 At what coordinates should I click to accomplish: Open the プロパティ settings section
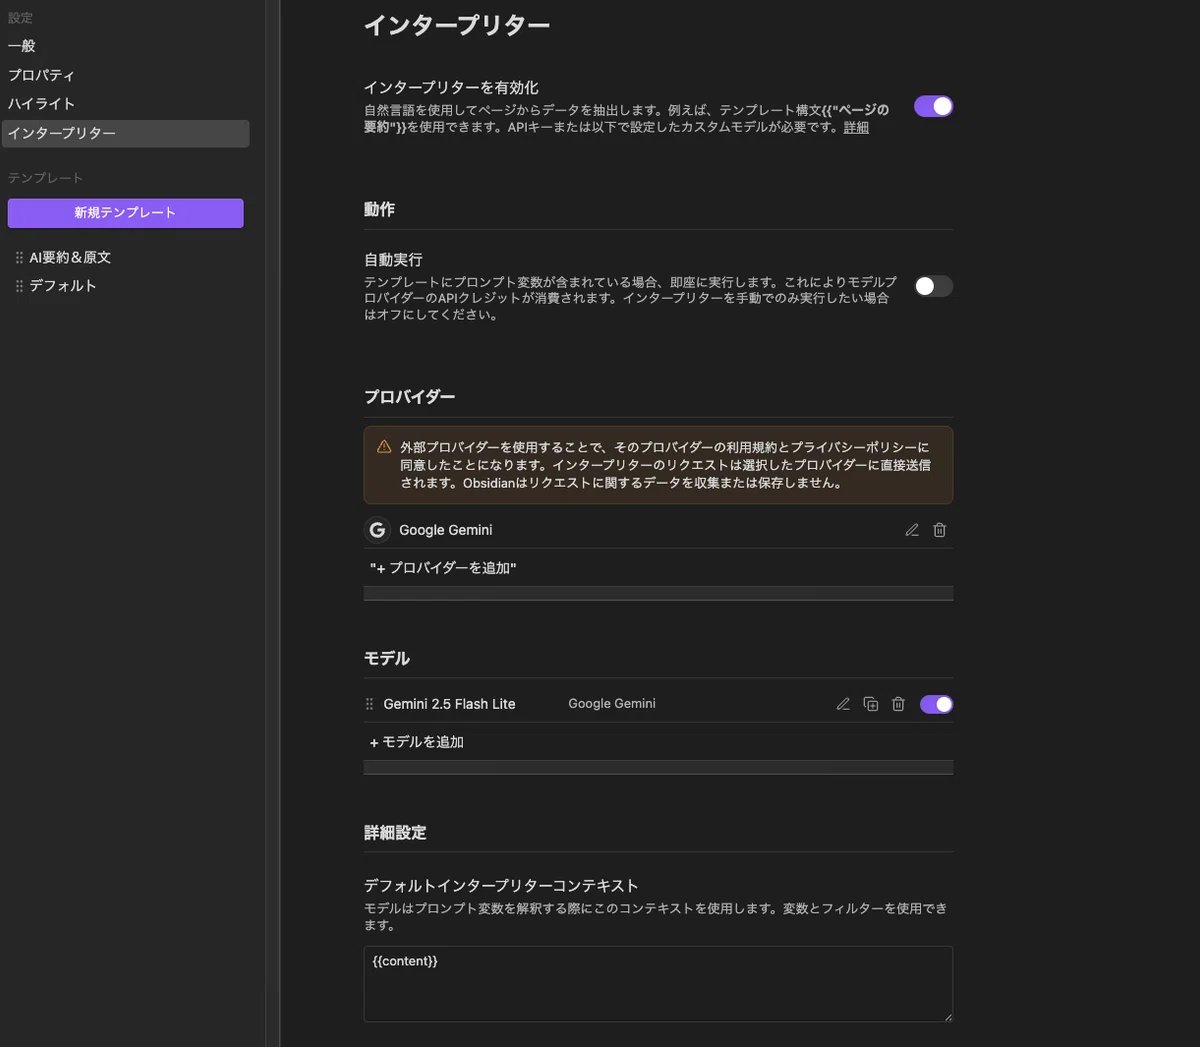[41, 75]
